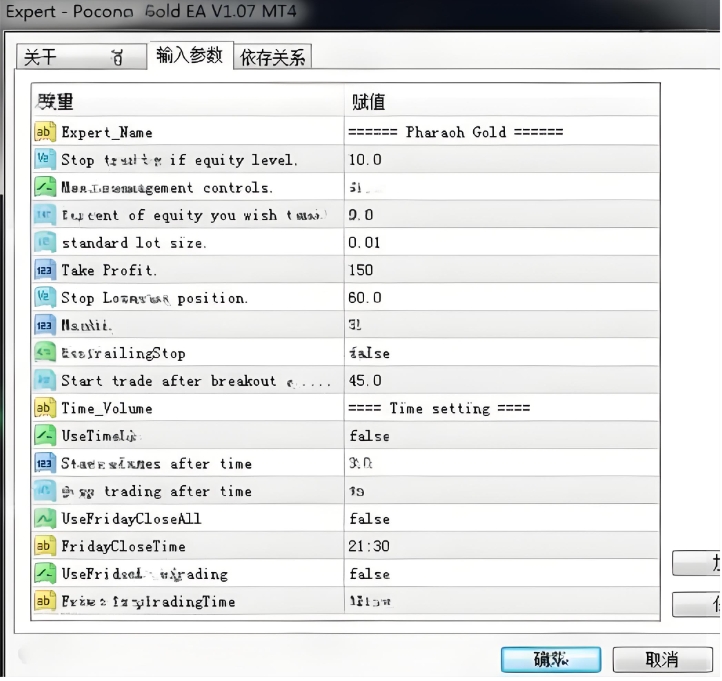The width and height of the screenshot is (722, 681).
Task: Edit the Take Profit value 150
Action: point(361,270)
